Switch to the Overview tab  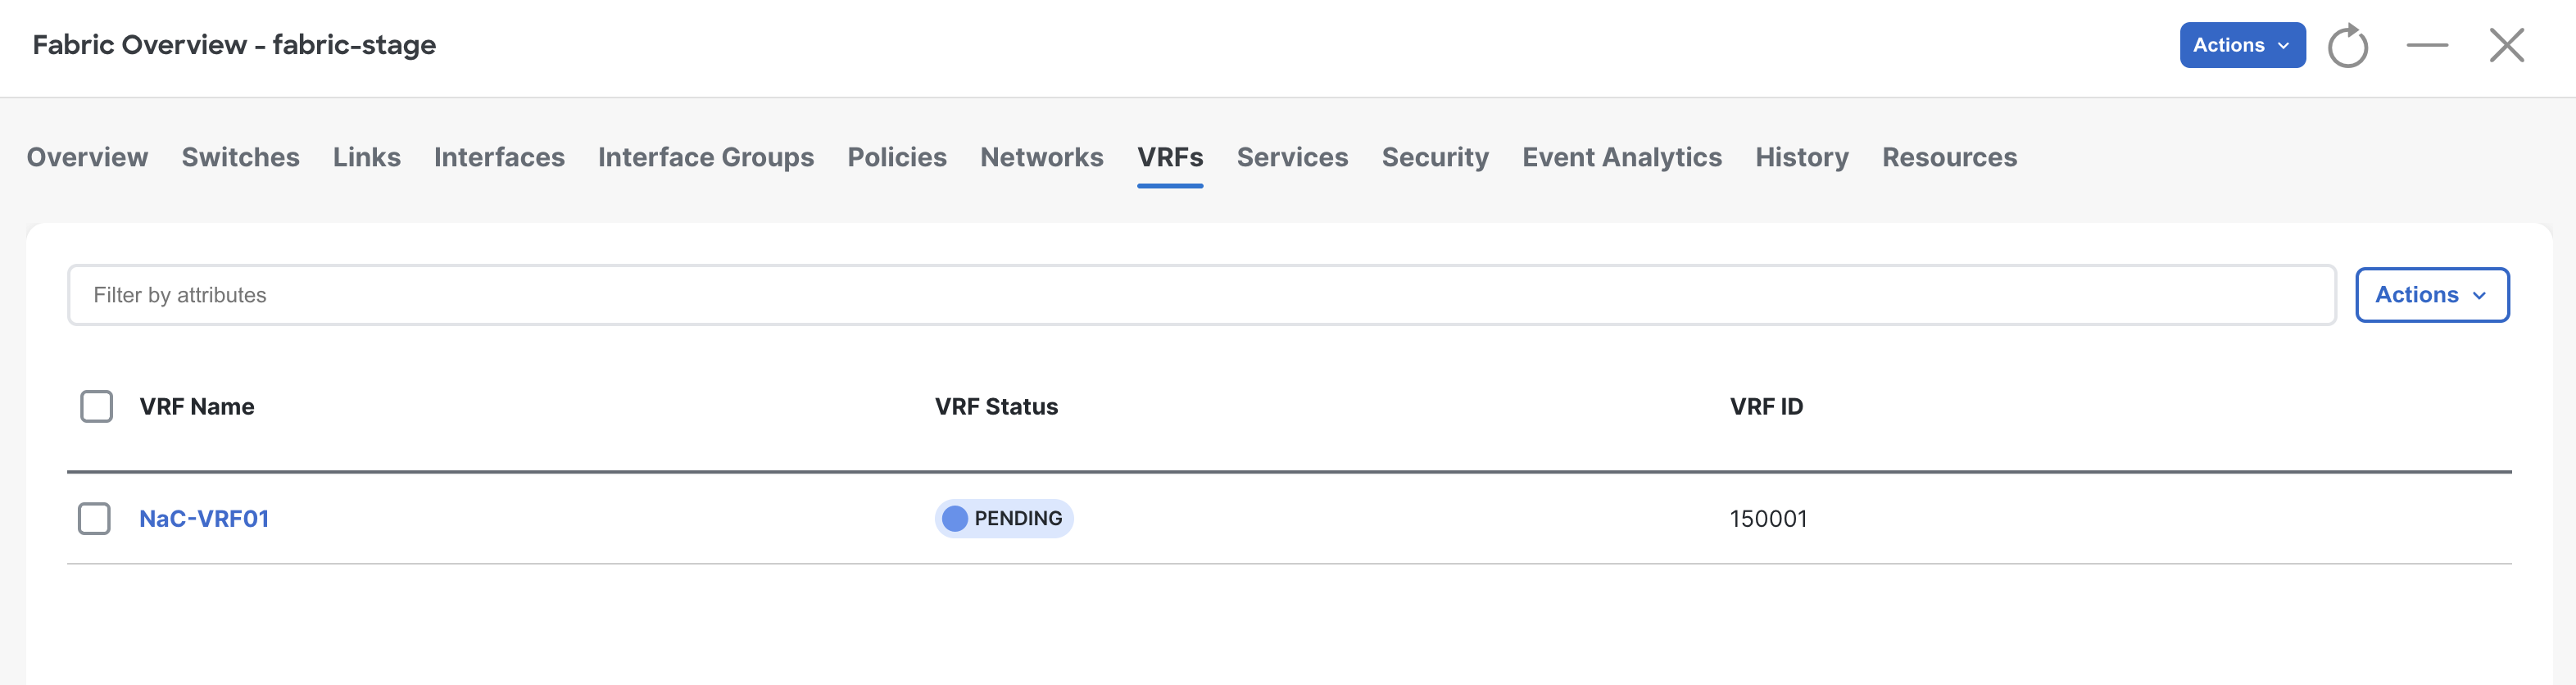click(x=87, y=157)
